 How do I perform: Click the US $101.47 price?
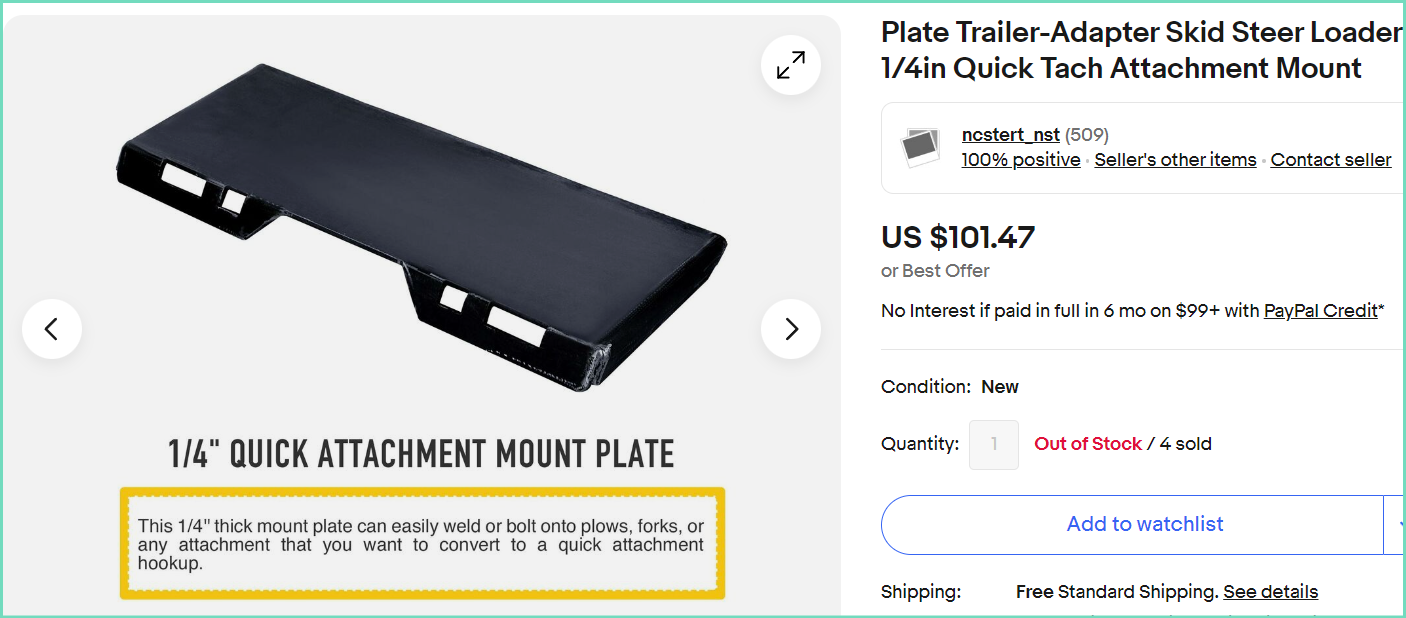(x=957, y=237)
